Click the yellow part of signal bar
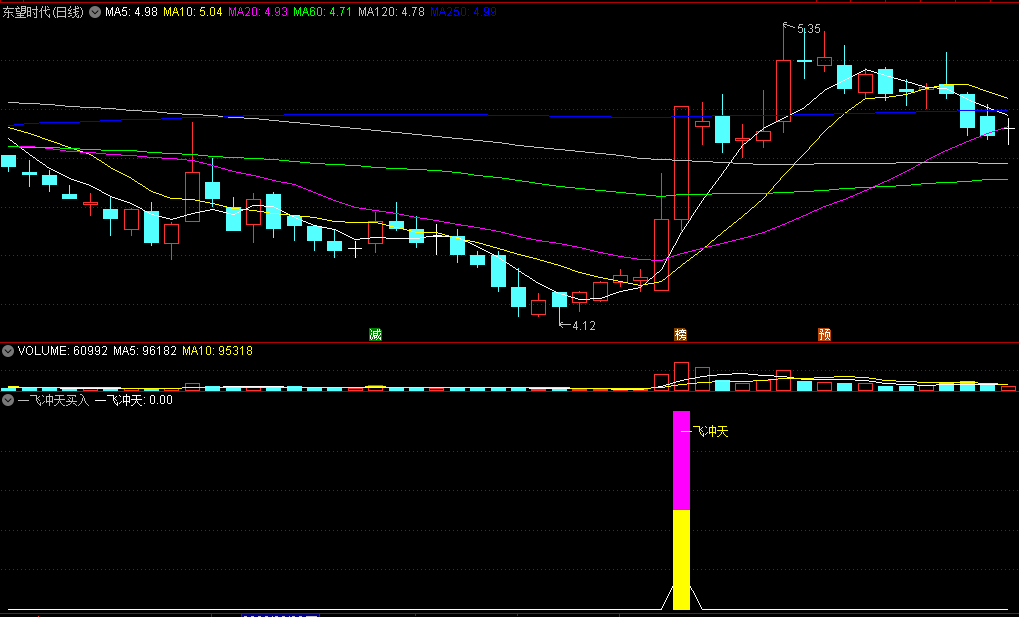The width and height of the screenshot is (1019, 617). 681,560
